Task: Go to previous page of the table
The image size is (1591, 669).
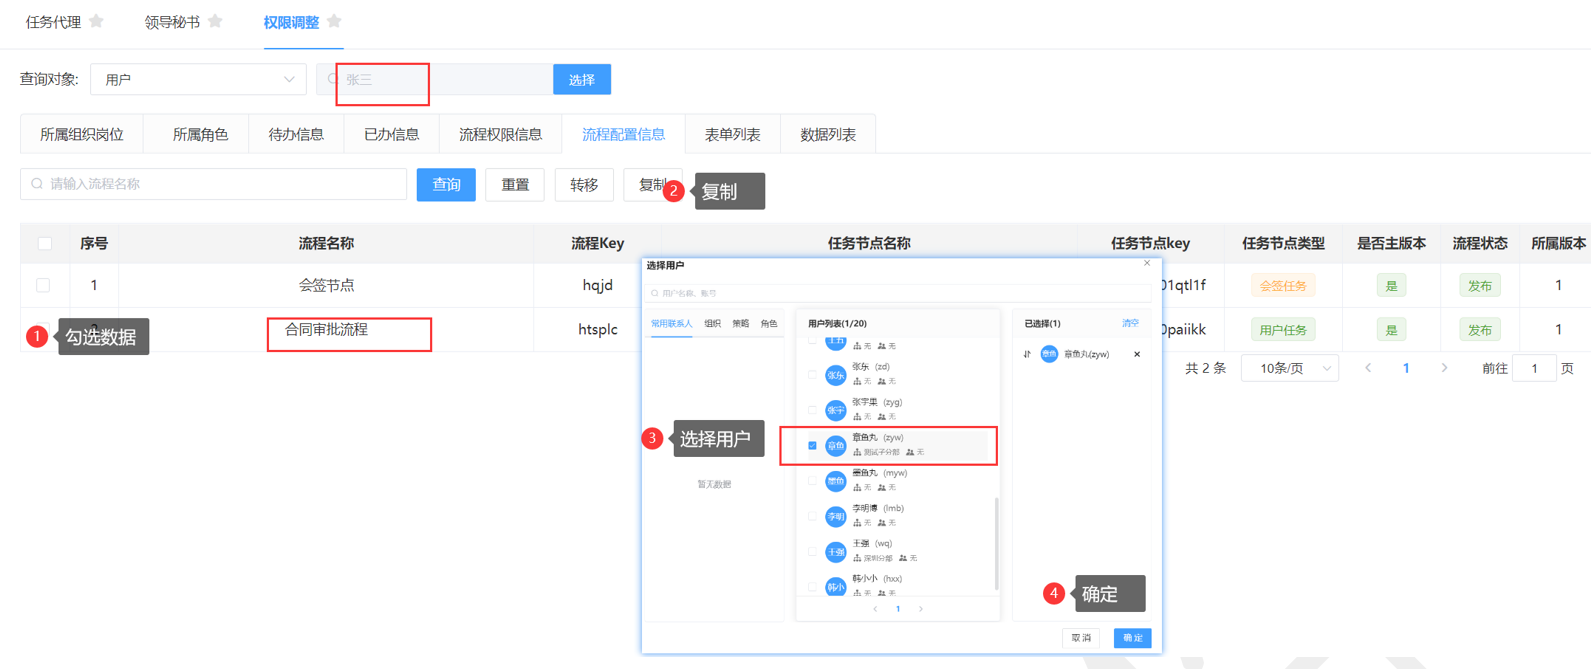Action: click(1368, 369)
